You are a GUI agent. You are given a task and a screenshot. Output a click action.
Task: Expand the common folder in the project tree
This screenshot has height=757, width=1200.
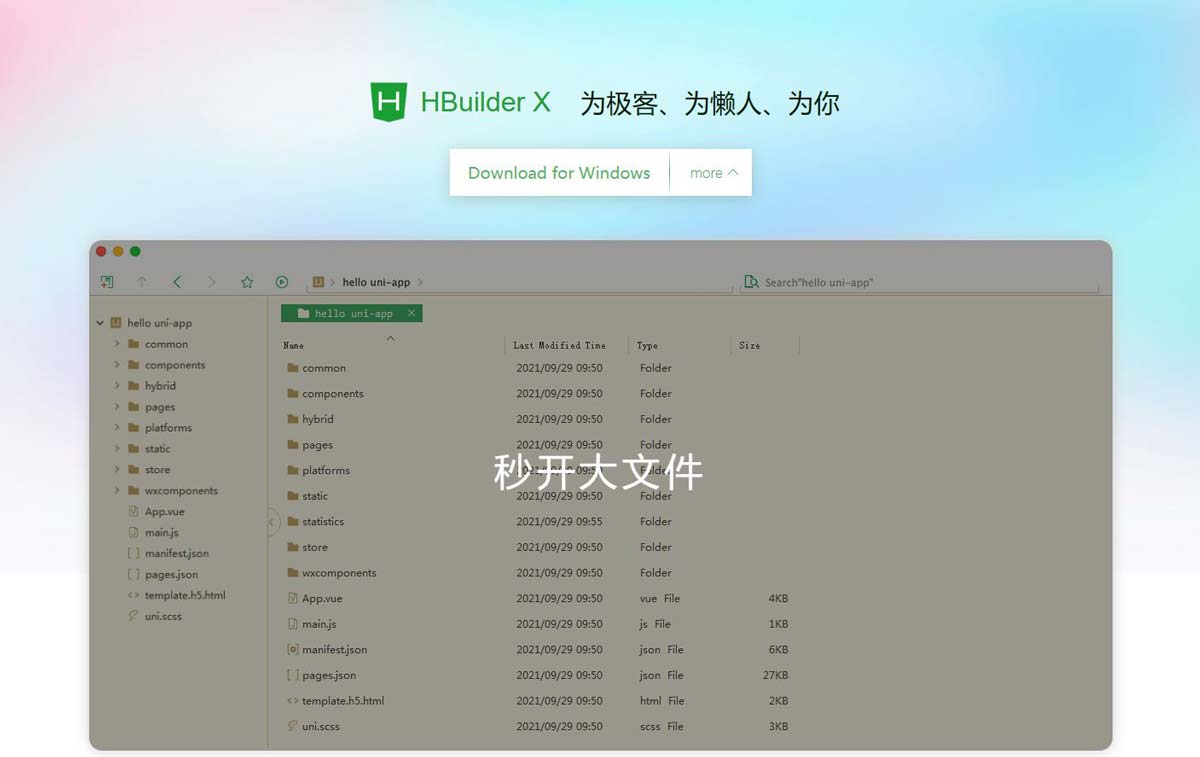click(x=117, y=344)
